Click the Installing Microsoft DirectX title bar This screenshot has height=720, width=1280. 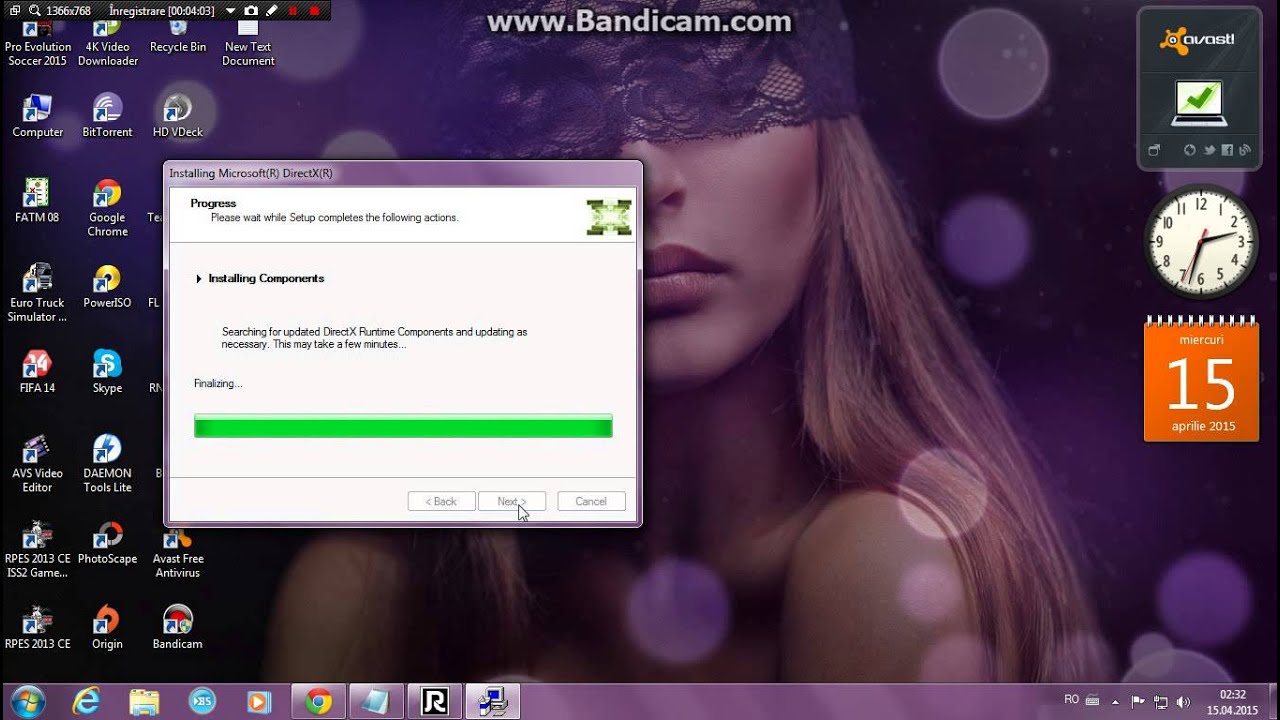pyautogui.click(x=403, y=173)
